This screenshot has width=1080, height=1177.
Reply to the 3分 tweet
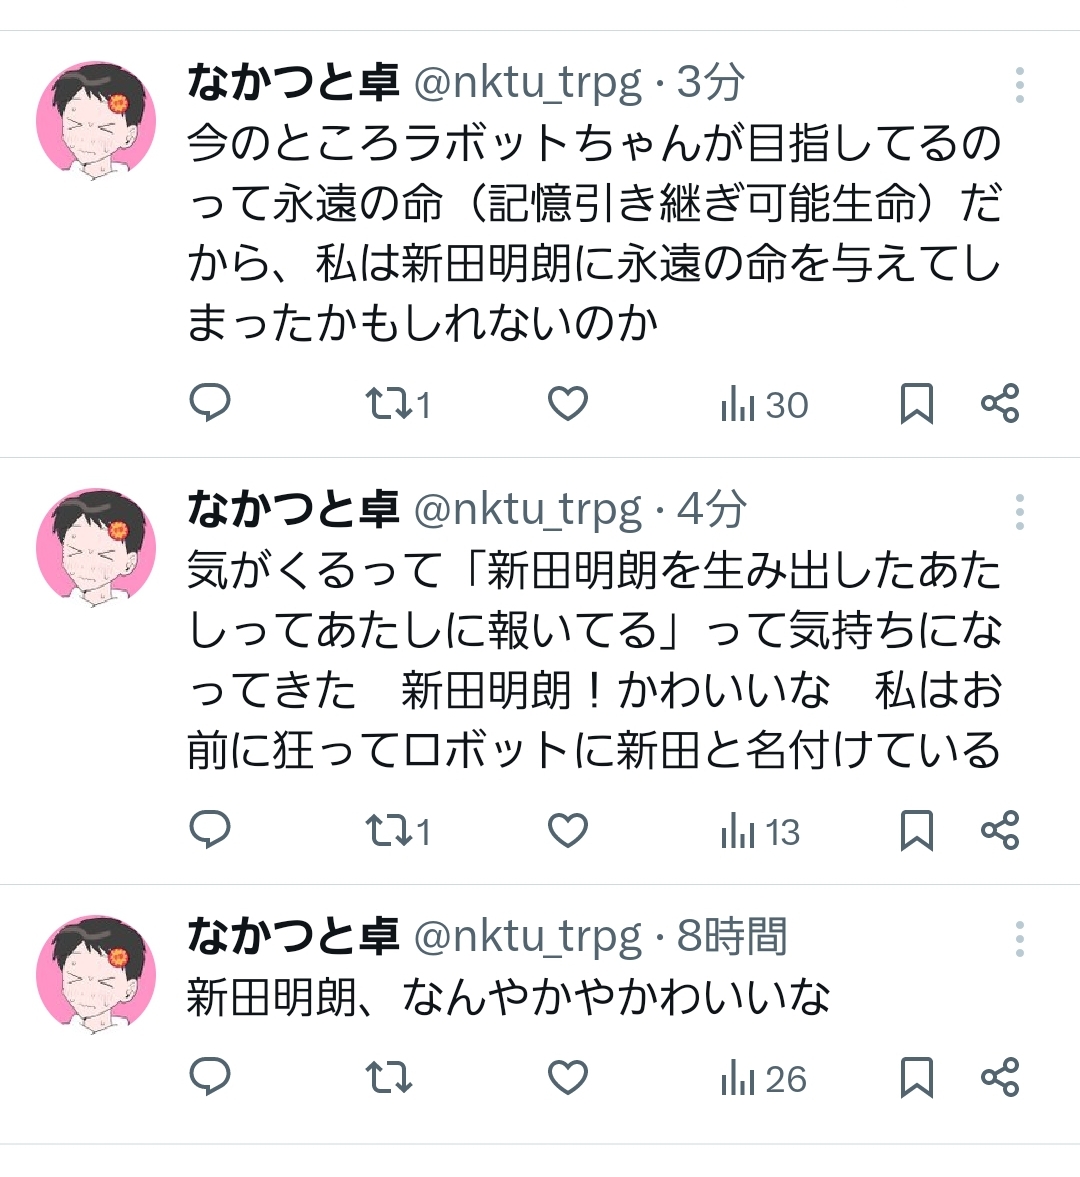210,403
